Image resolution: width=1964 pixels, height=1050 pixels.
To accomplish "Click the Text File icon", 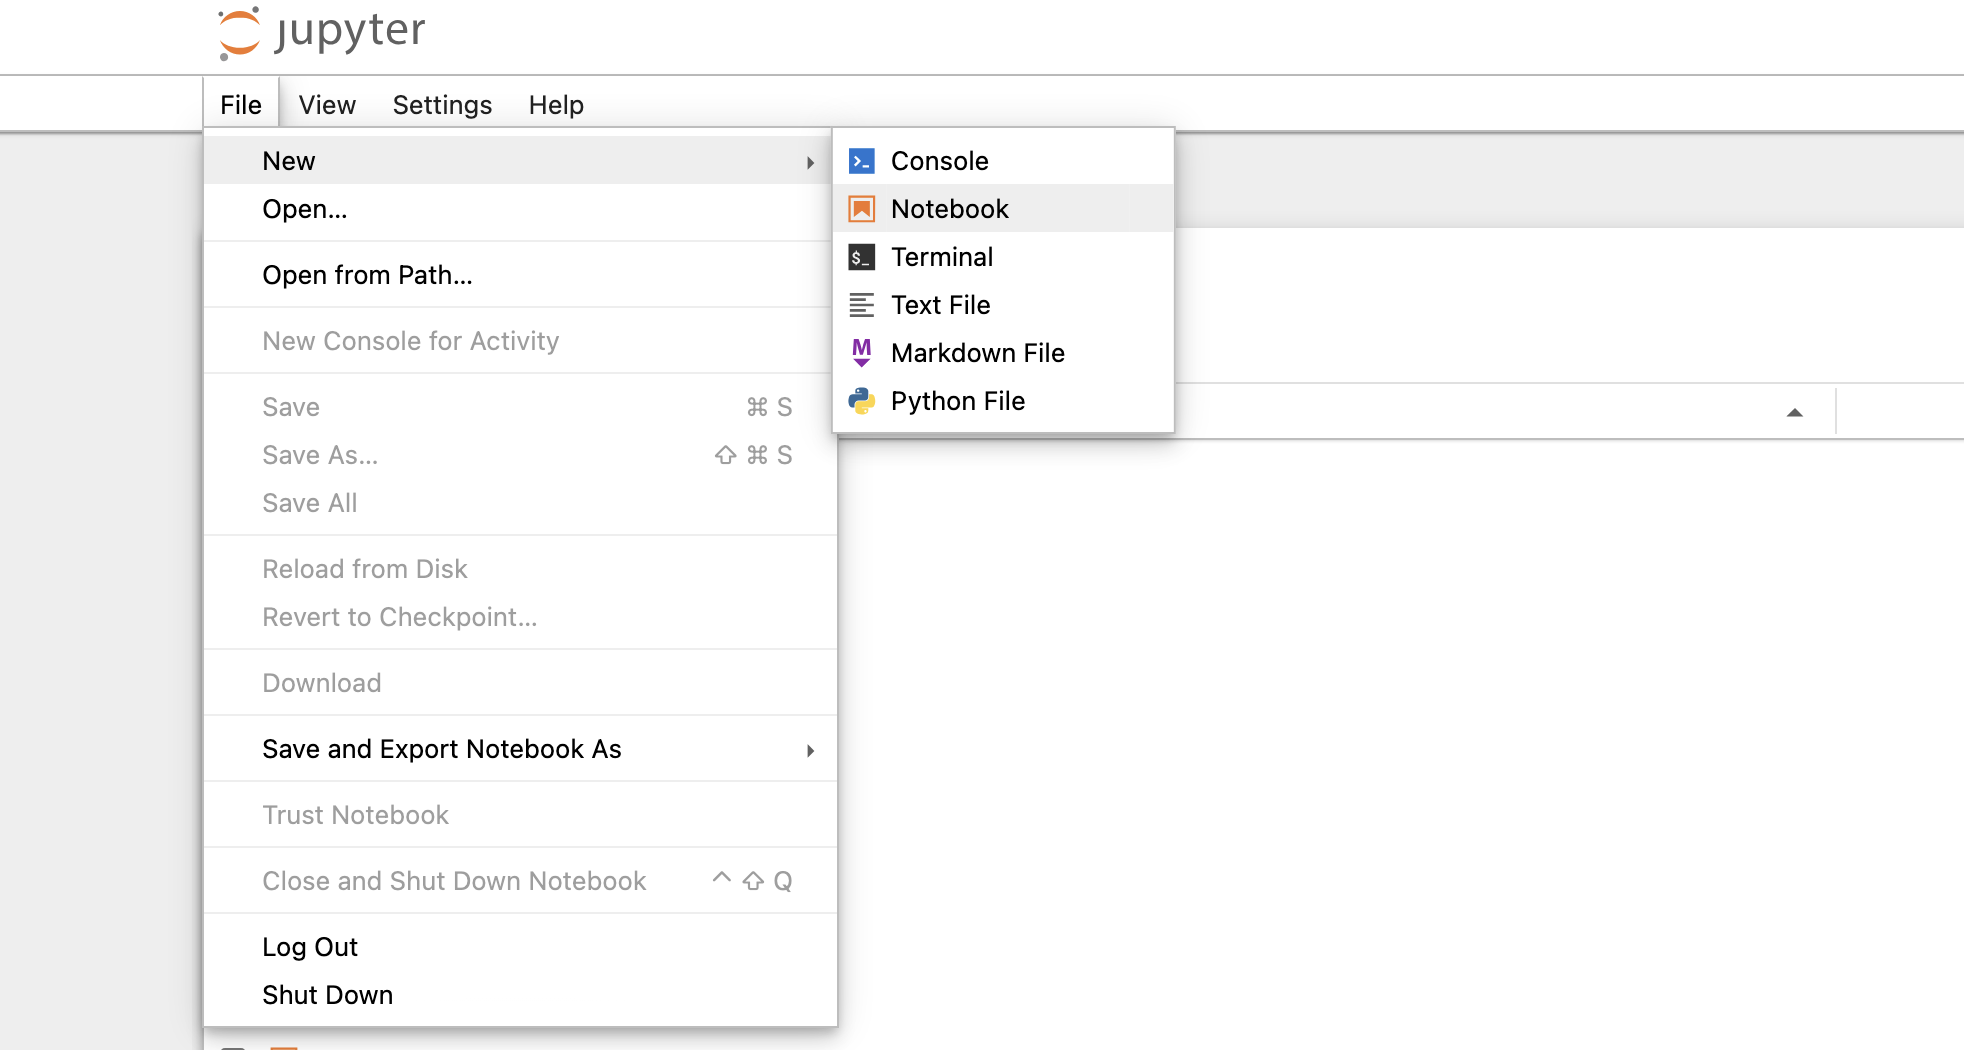I will tap(861, 305).
